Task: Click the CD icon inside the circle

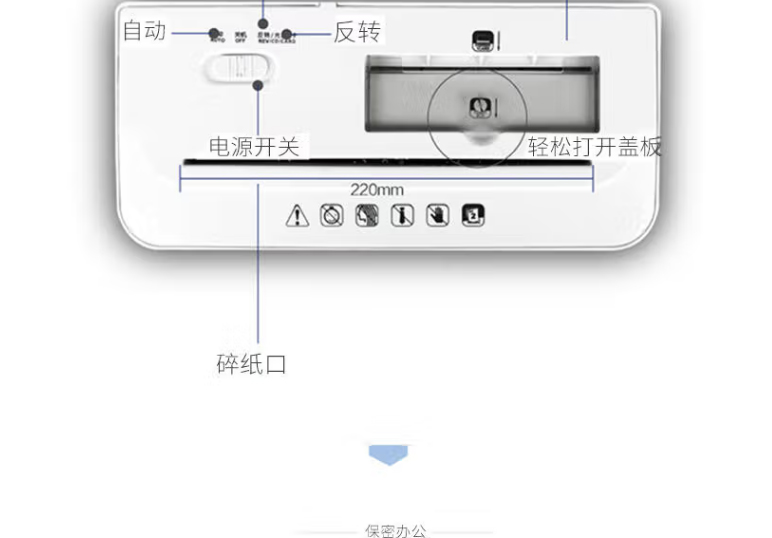Action: point(480,108)
